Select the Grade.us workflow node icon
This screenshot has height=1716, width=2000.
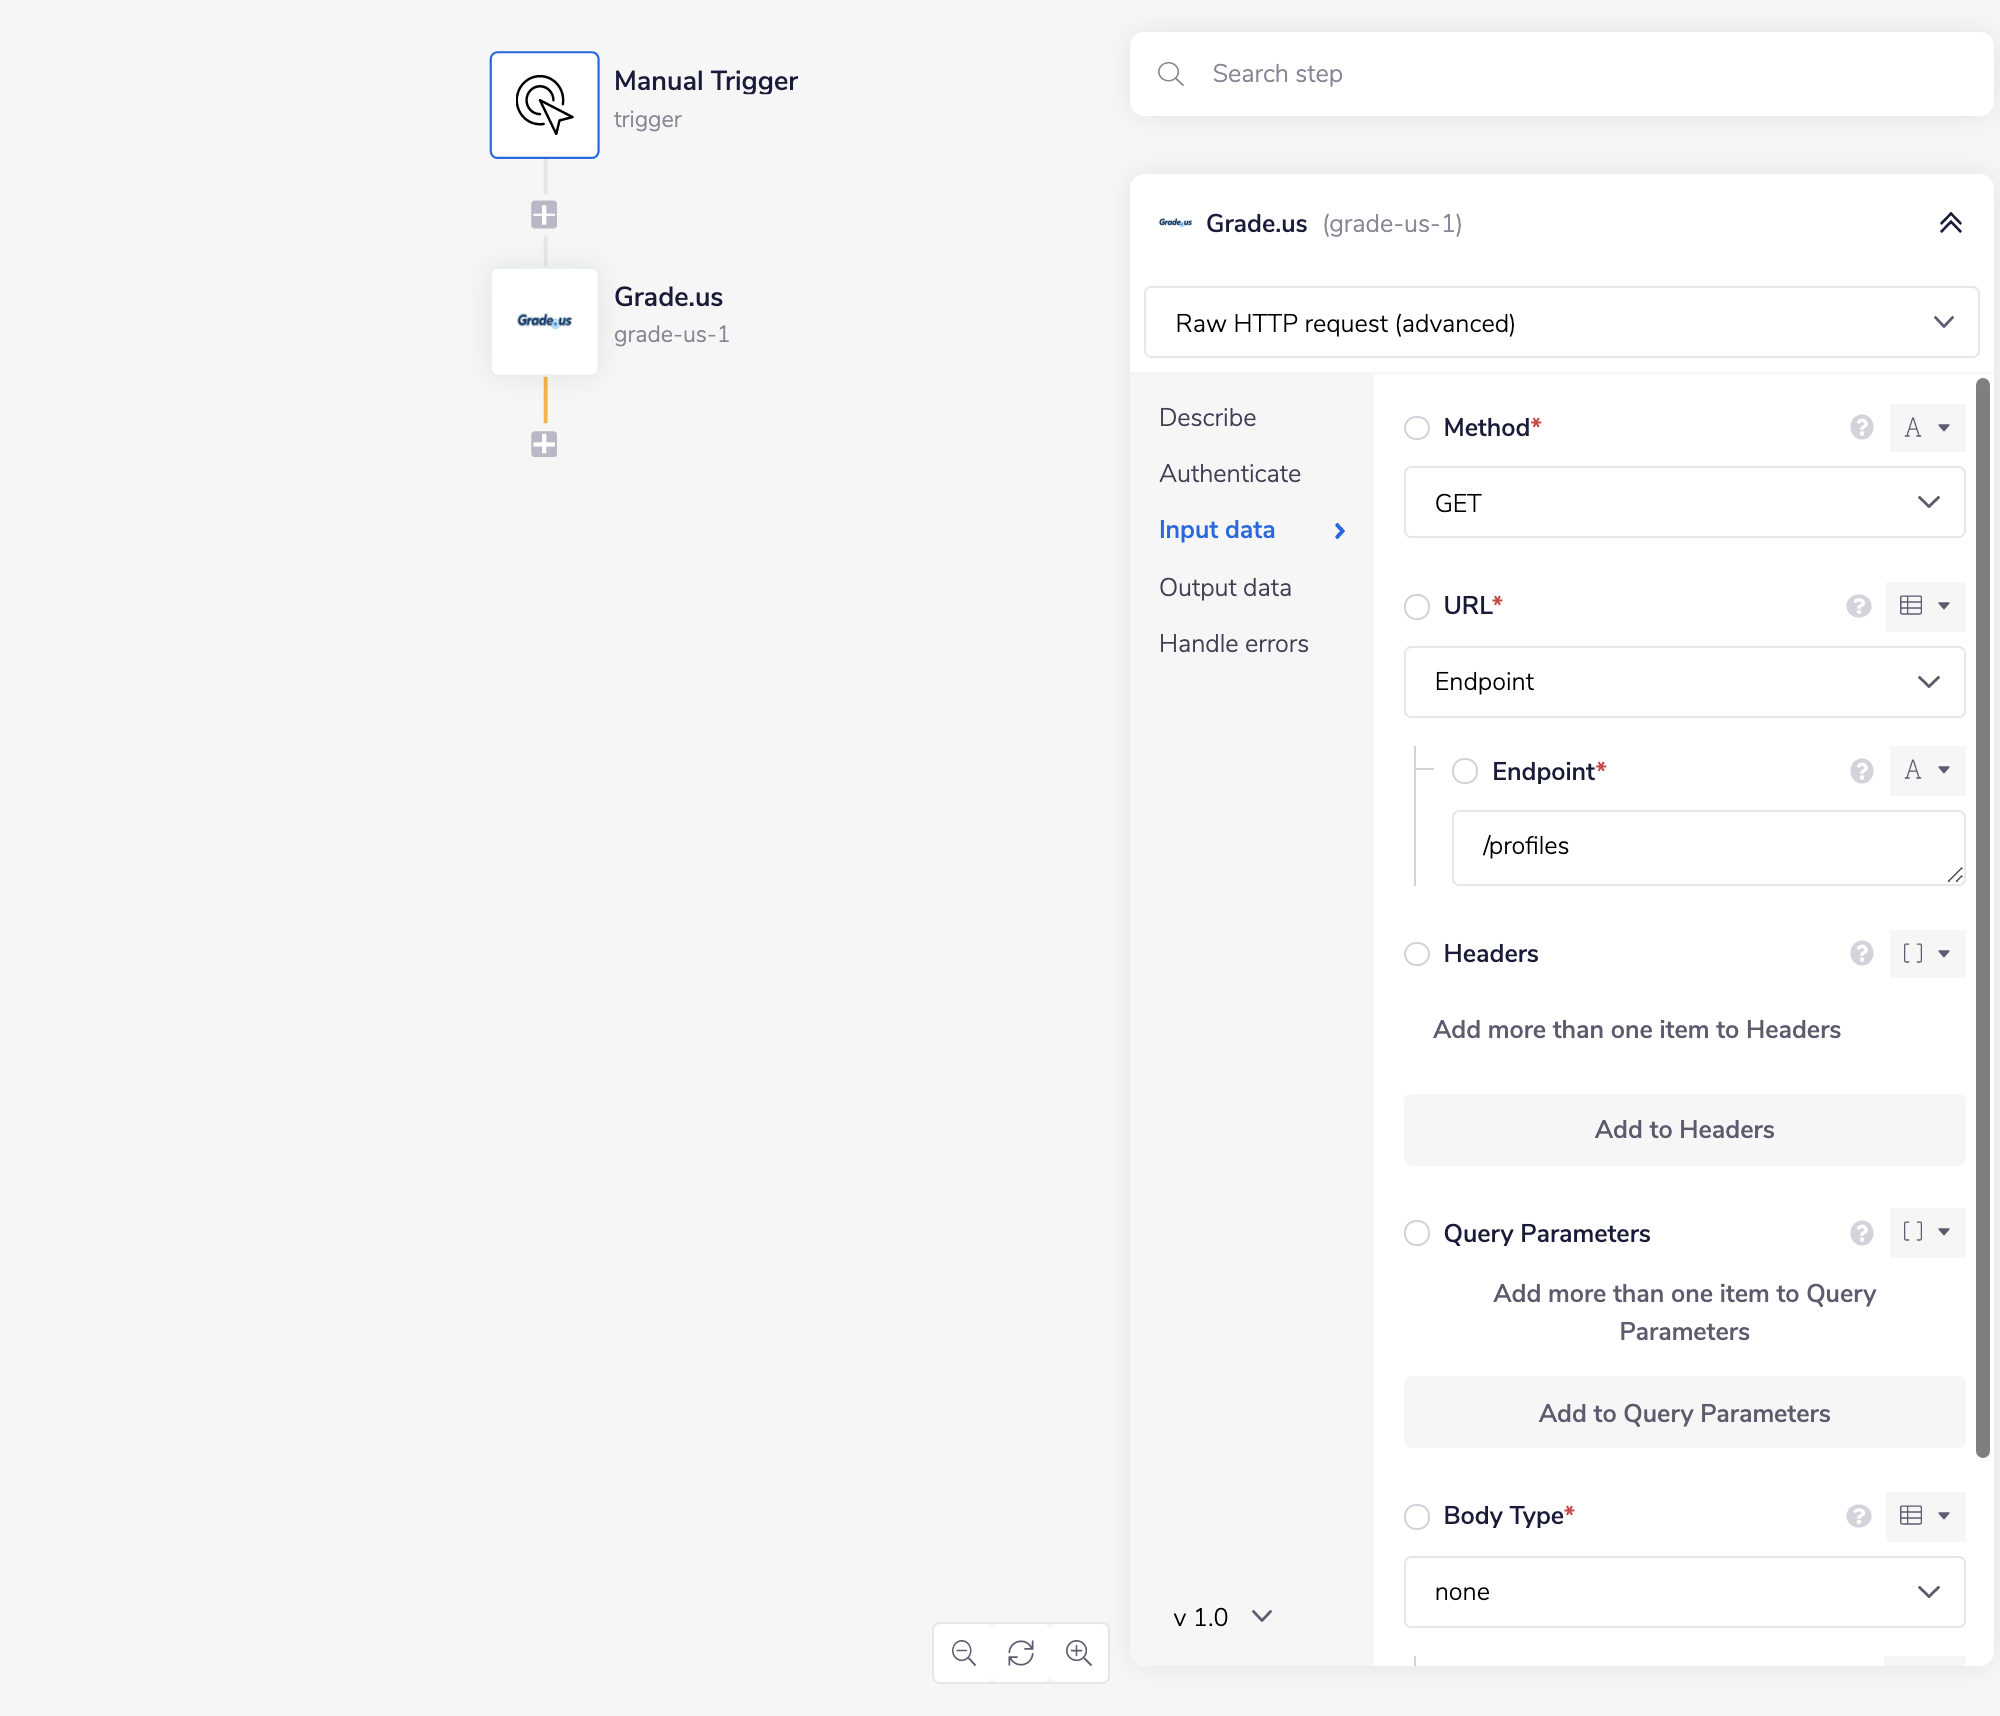point(544,321)
